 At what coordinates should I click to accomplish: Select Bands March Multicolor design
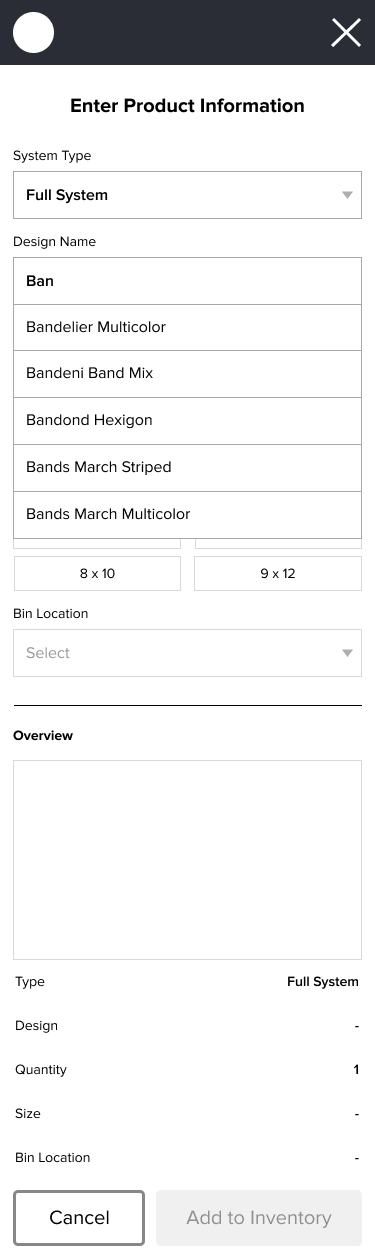click(x=187, y=514)
